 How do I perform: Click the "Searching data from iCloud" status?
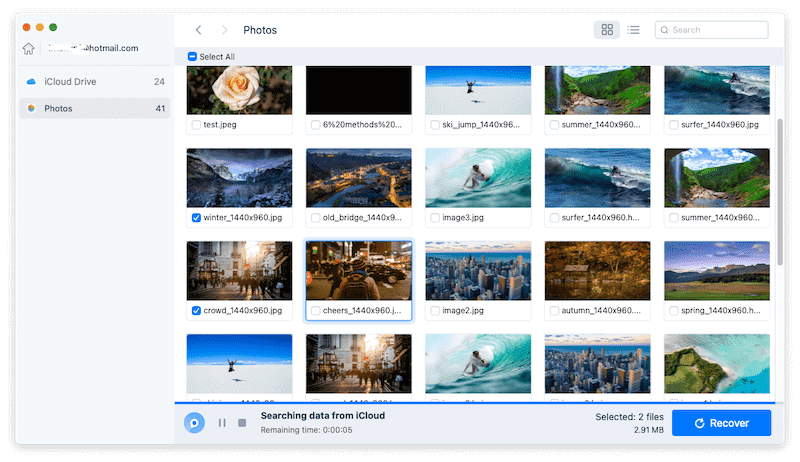[x=323, y=416]
